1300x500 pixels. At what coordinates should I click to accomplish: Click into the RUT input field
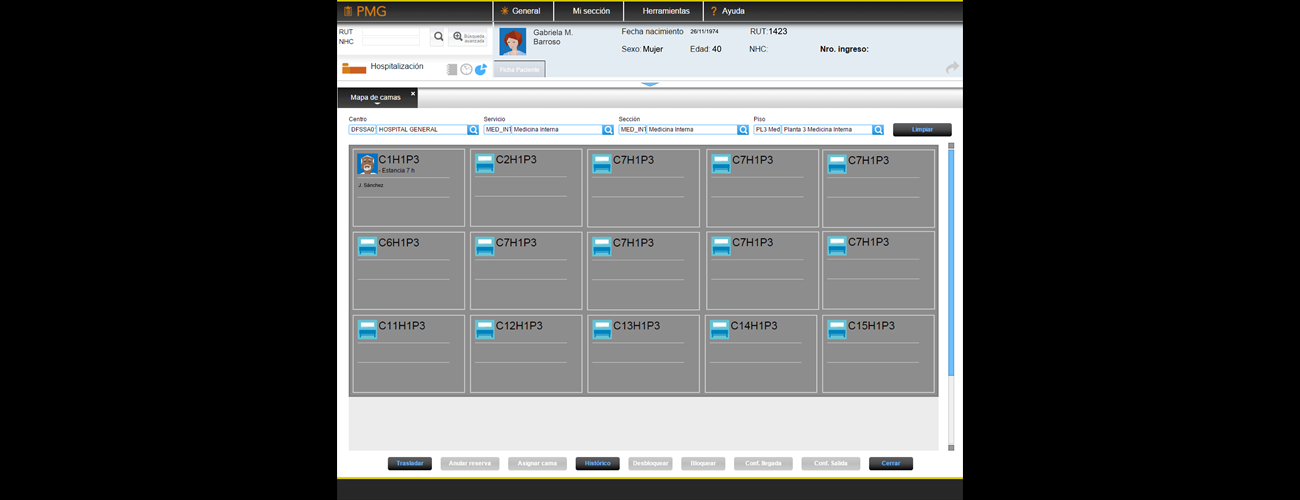point(391,32)
